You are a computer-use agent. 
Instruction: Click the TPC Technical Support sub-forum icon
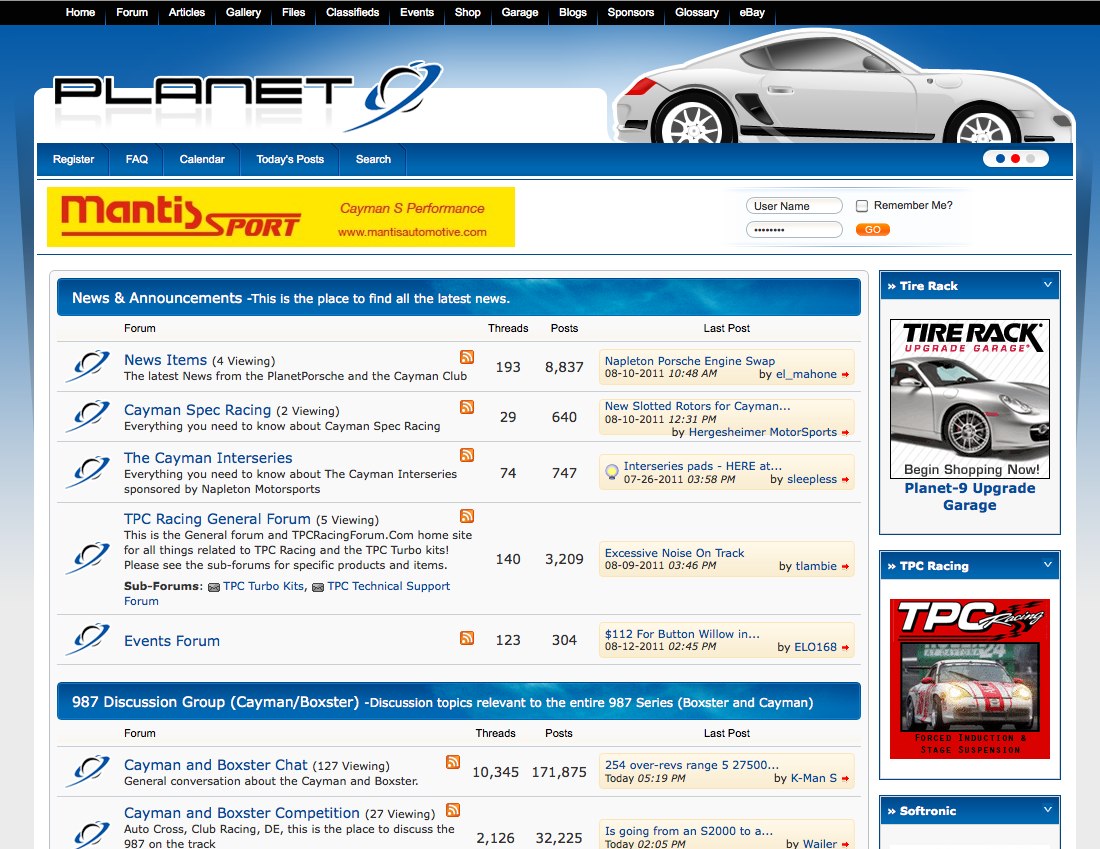coord(318,587)
